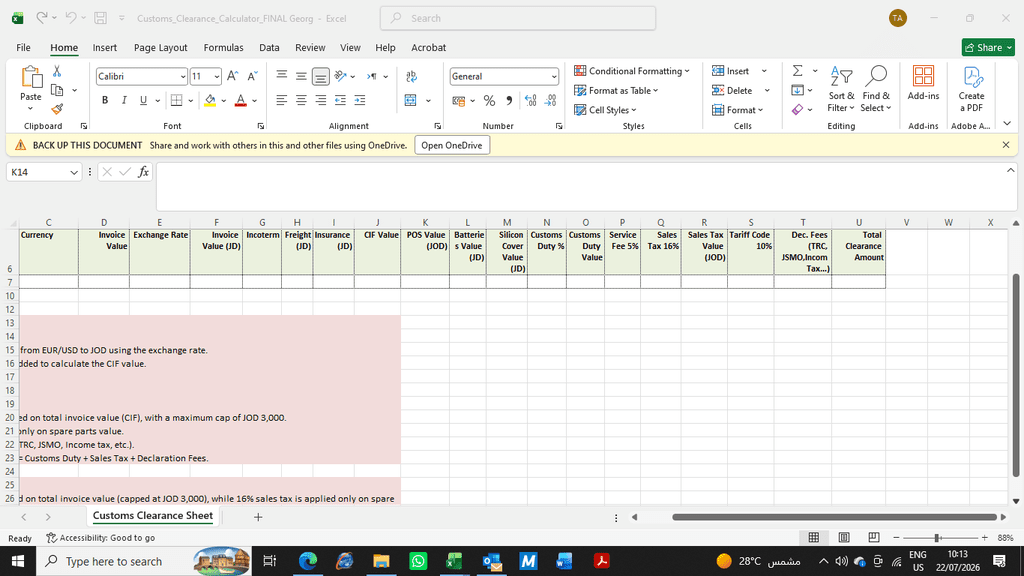Click the Insert Function fx icon
Screen dimensions: 1024x576
click(144, 172)
